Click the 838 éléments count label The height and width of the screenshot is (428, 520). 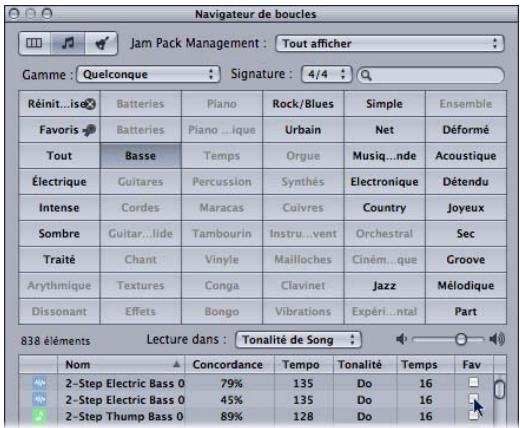[x=55, y=341]
